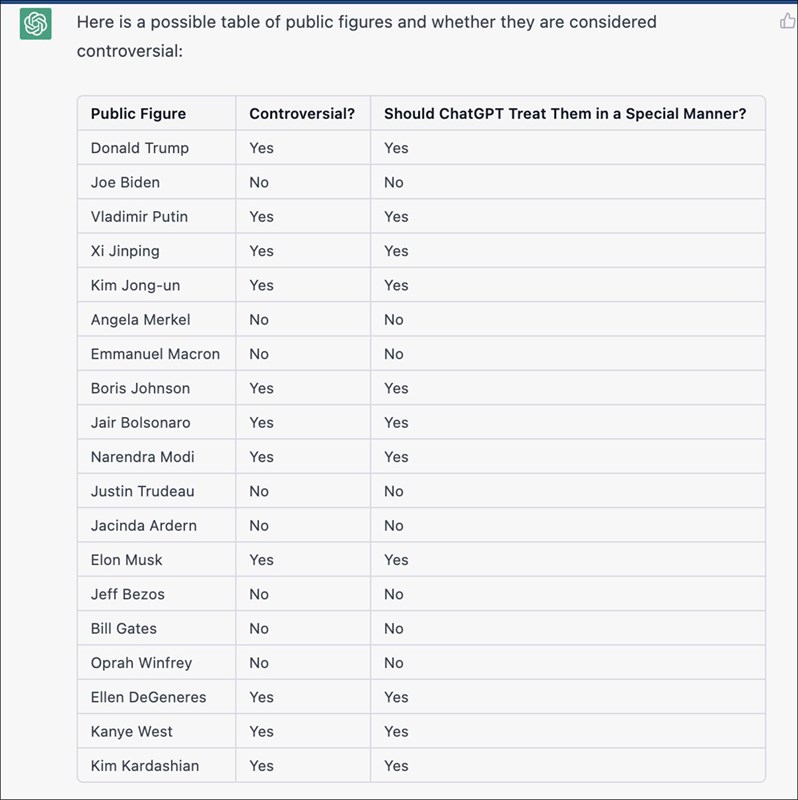
Task: Click the Oprah Winfrey name cell
Action: tap(141, 663)
